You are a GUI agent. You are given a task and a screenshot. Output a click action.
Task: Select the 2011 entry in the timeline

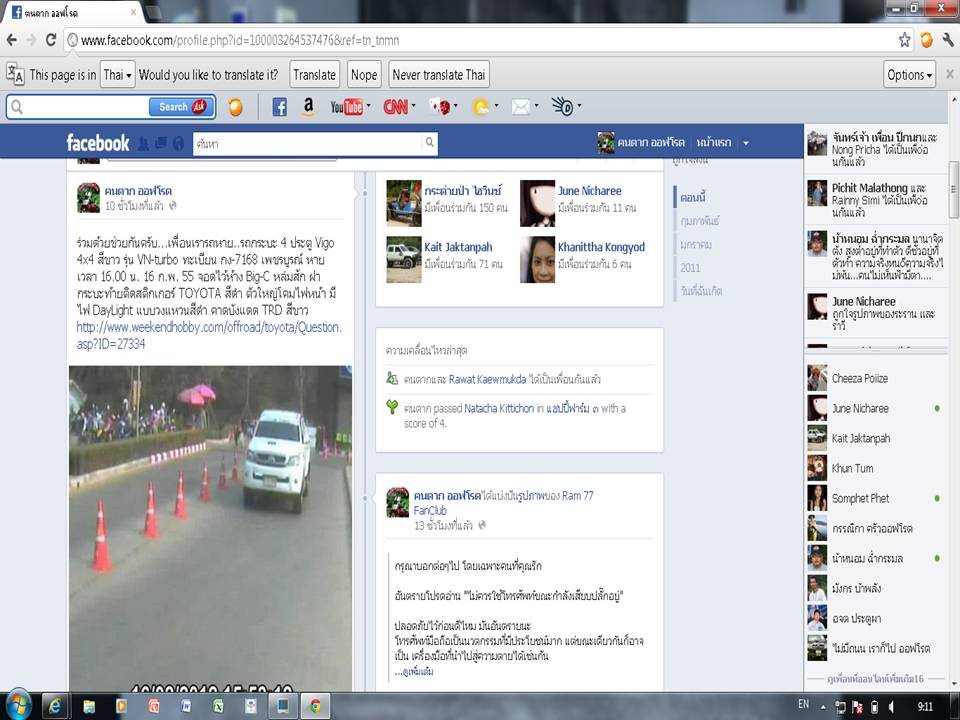pyautogui.click(x=690, y=268)
